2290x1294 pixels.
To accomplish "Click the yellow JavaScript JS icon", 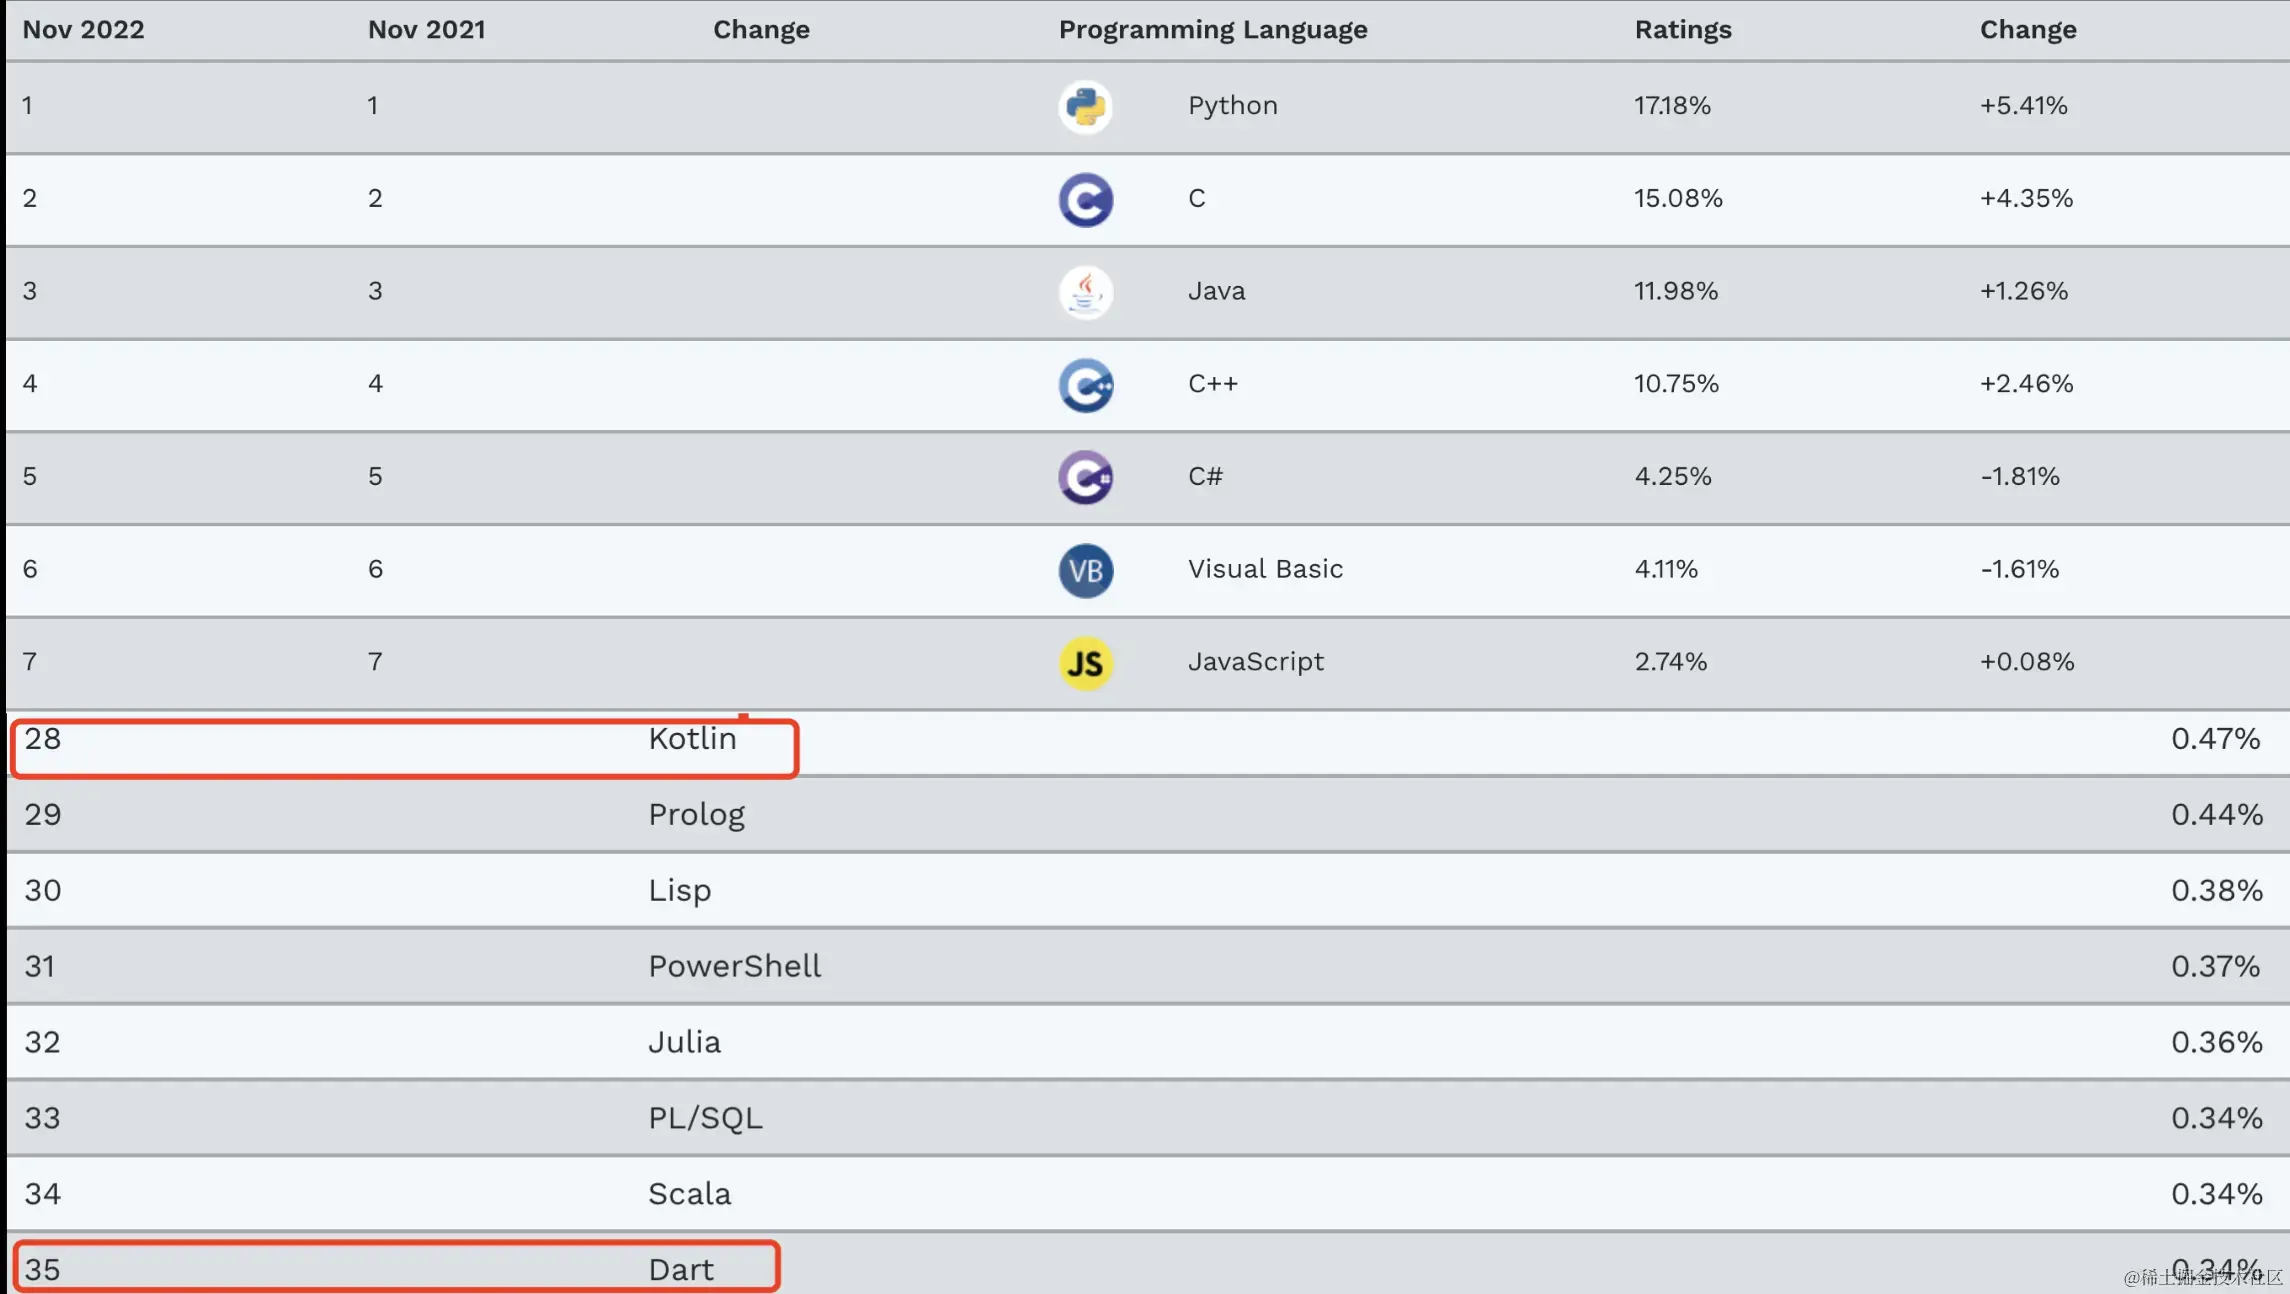I will [1085, 663].
